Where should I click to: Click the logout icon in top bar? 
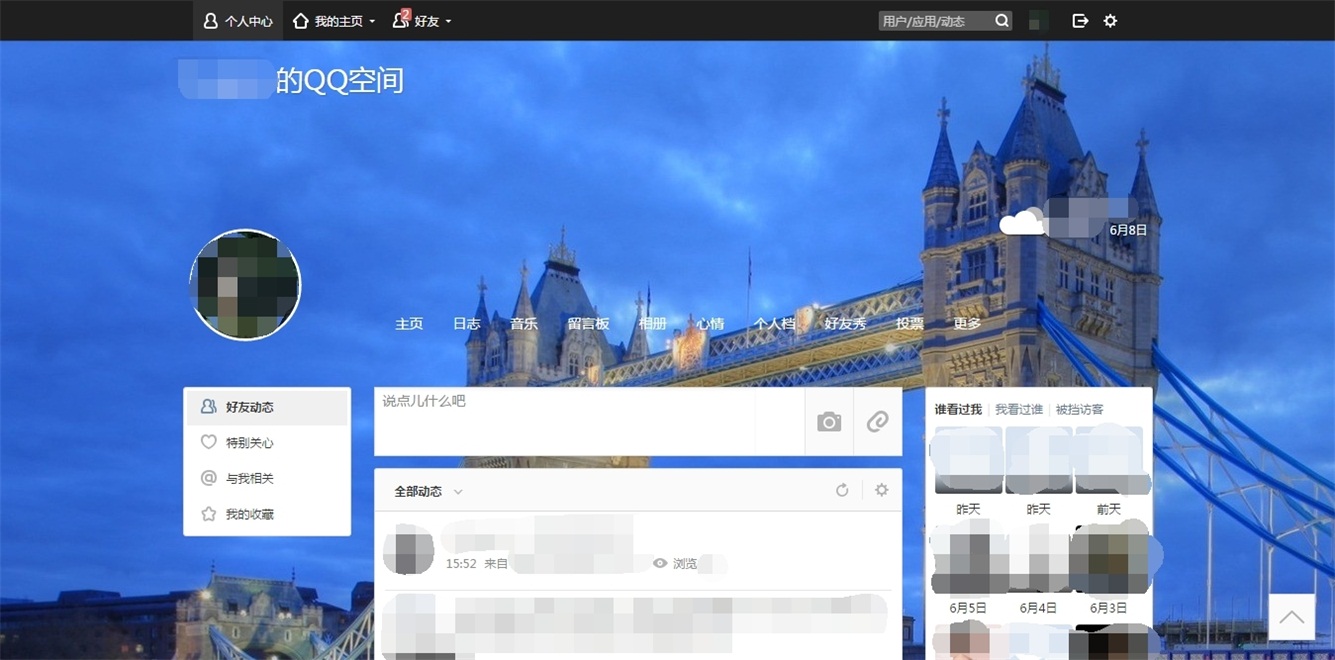click(x=1080, y=20)
